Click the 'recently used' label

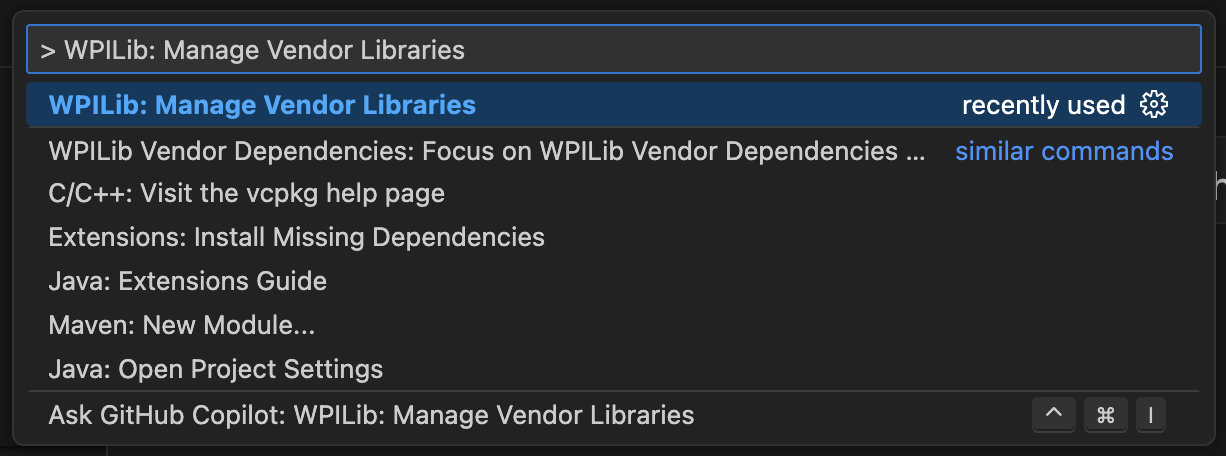1043,104
